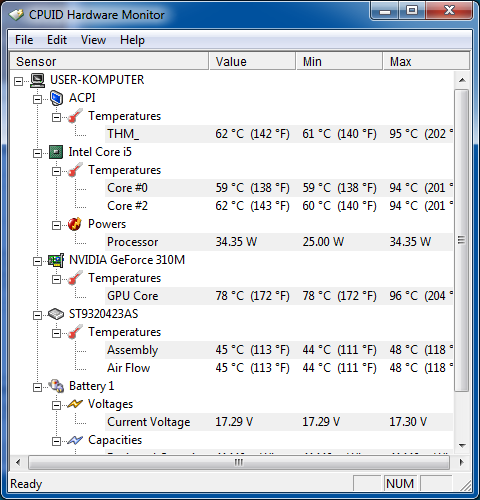The height and width of the screenshot is (500, 480).
Task: Click the Ready status bar text
Action: (x=26, y=484)
